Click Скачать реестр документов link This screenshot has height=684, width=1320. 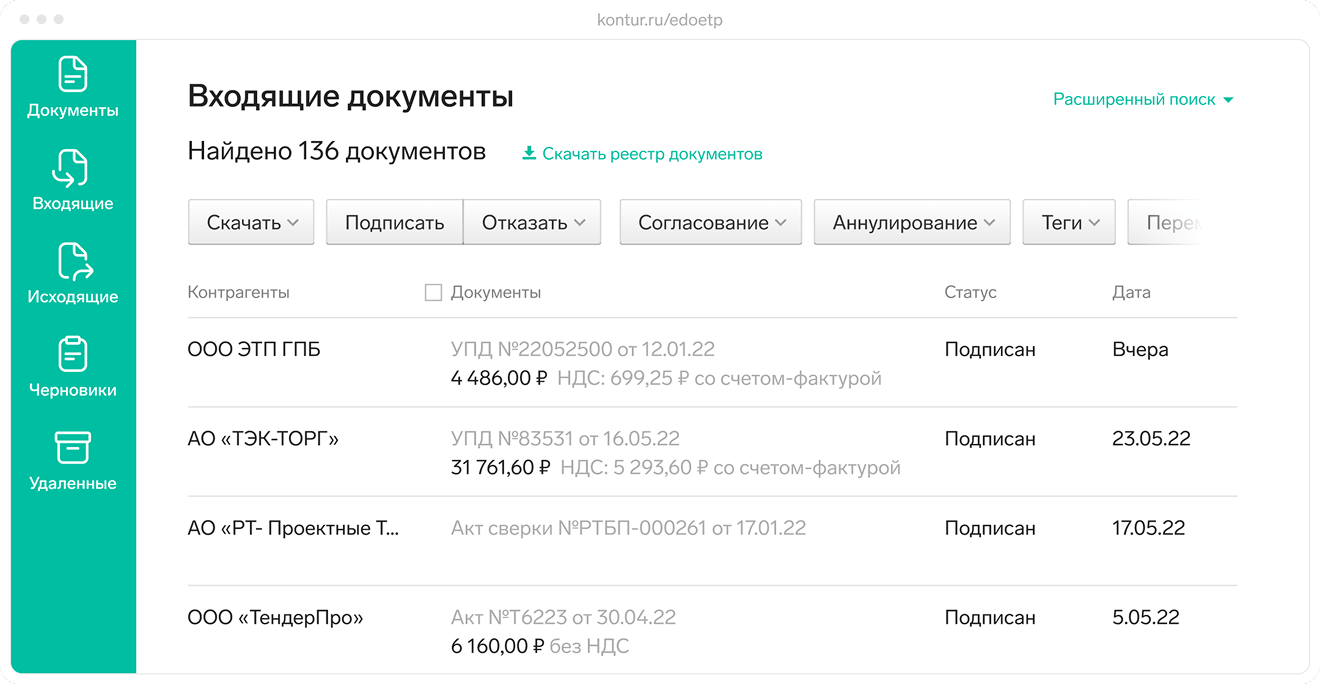652,154
